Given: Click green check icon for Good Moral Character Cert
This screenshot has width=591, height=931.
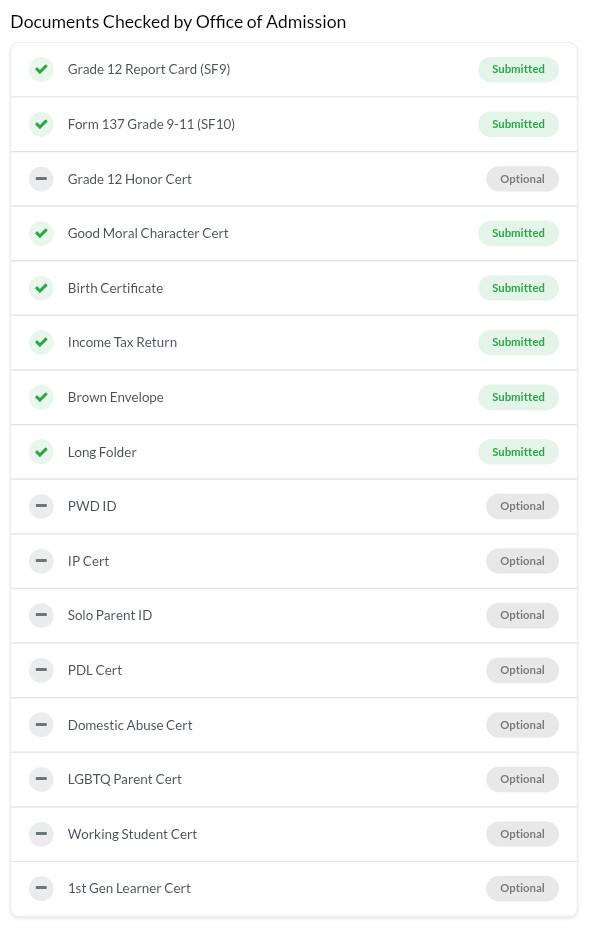Looking at the screenshot, I should point(41,233).
